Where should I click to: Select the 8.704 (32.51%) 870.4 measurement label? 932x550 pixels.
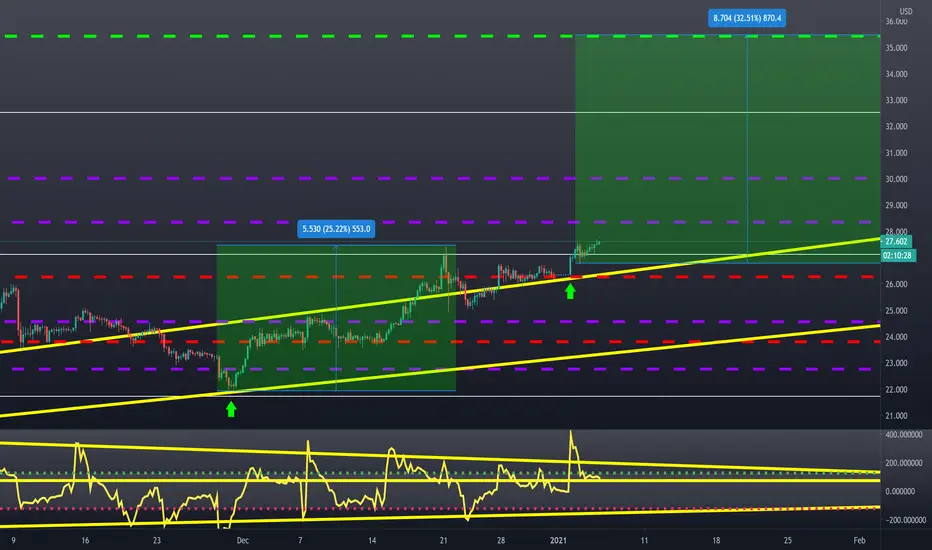click(747, 18)
